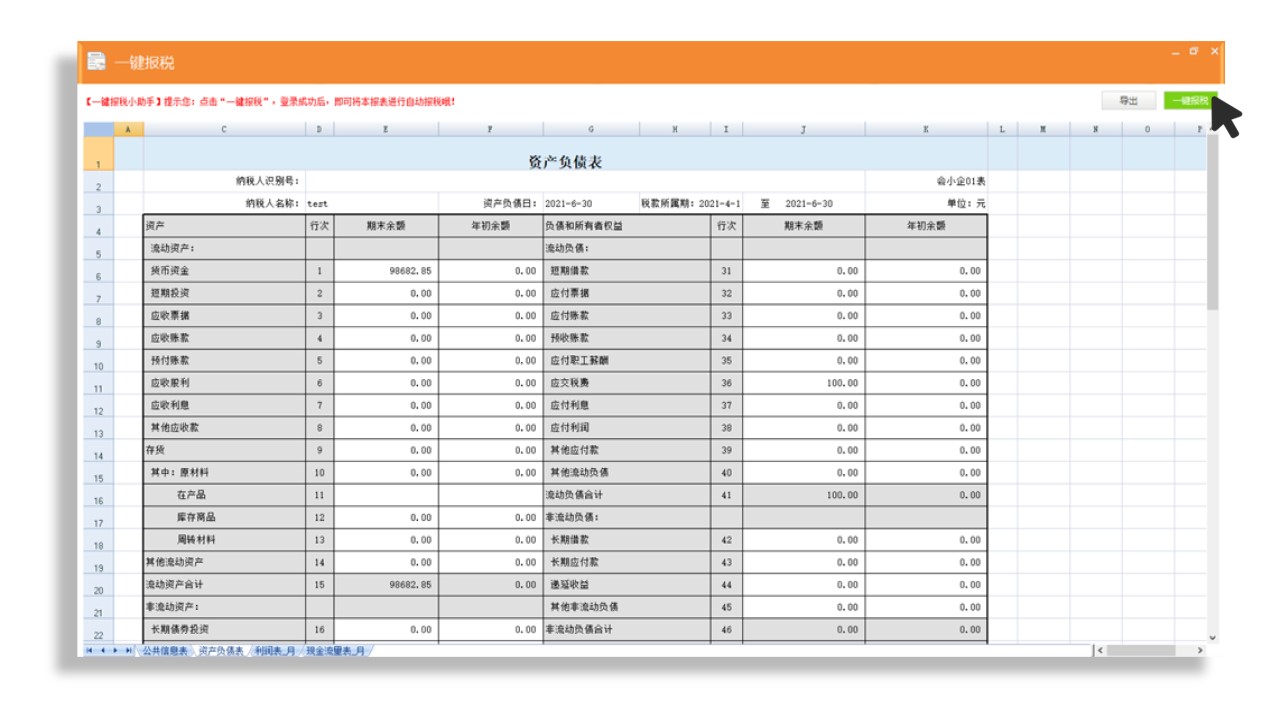Open the 现金流量表_月 sheet tab
The width and height of the screenshot is (1280, 720).
(337, 651)
